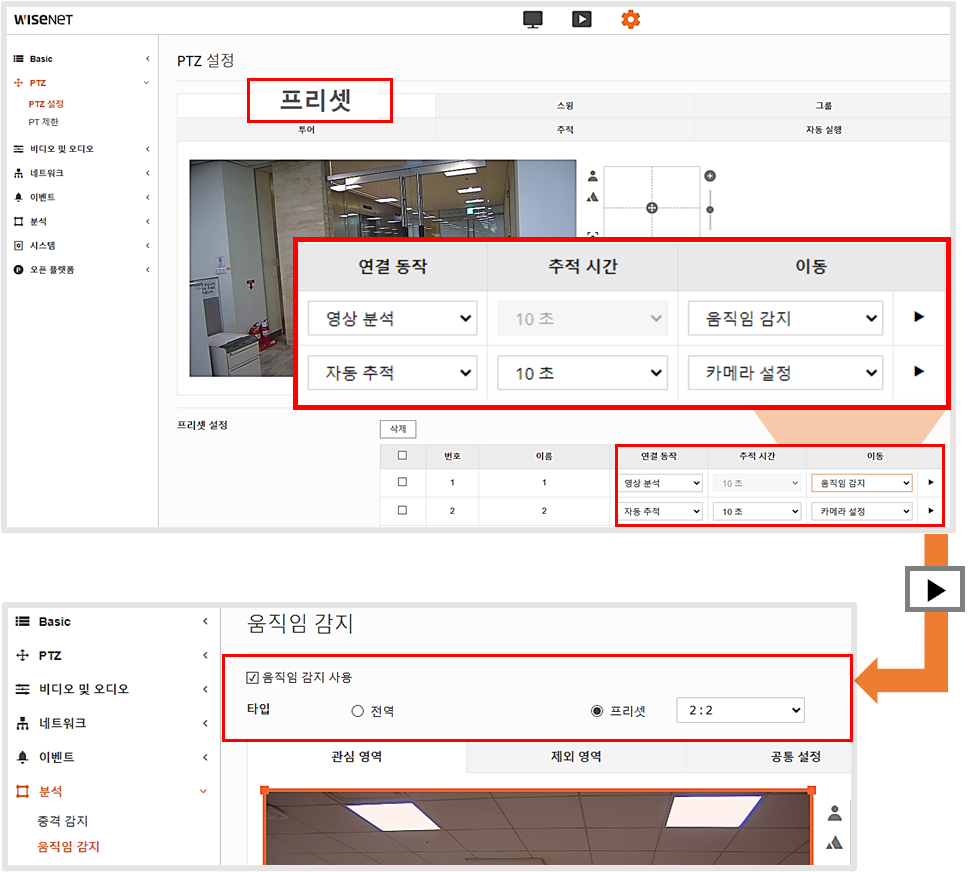Open the live monitor view icon
Image resolution: width=969 pixels, height=872 pixels.
coord(533,19)
